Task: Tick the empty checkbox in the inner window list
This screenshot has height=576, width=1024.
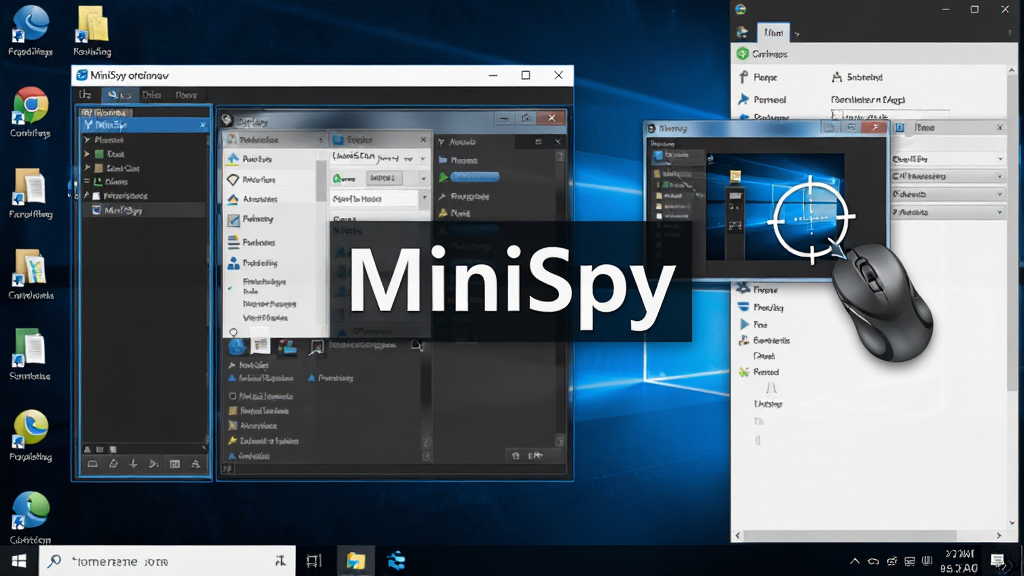Action: pos(232,396)
